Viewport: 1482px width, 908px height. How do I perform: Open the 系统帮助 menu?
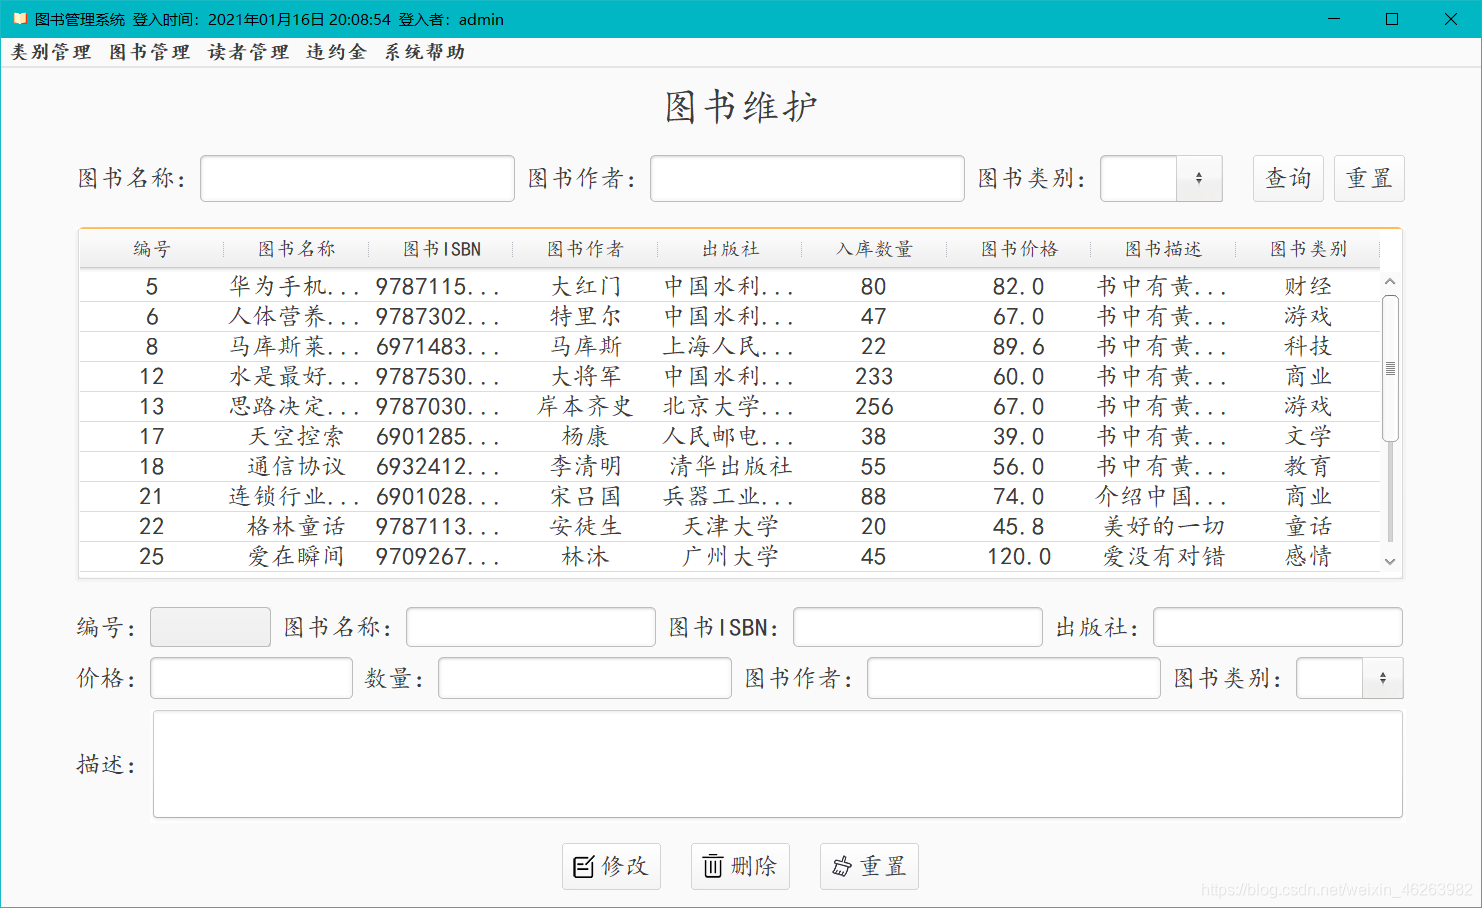tap(425, 52)
